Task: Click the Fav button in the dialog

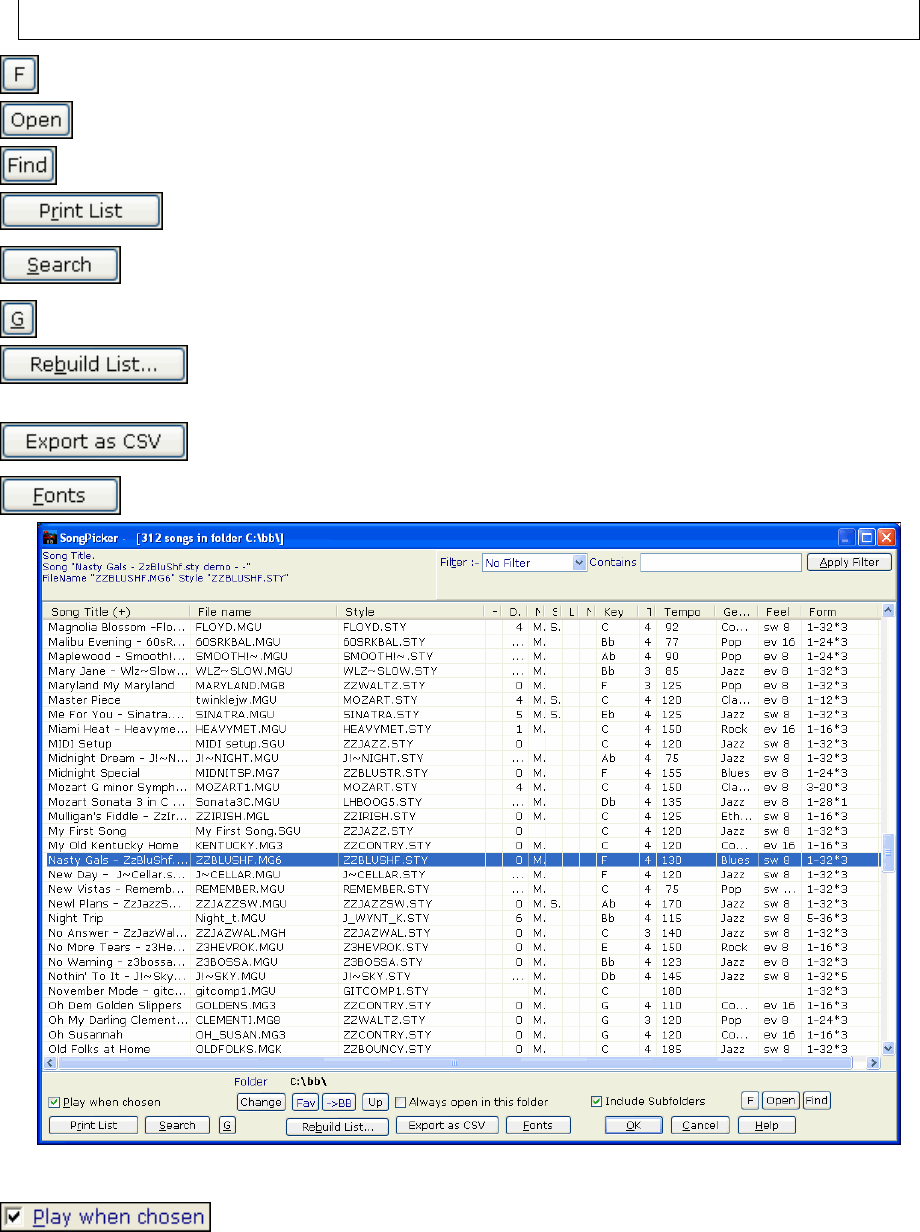Action: [305, 1102]
